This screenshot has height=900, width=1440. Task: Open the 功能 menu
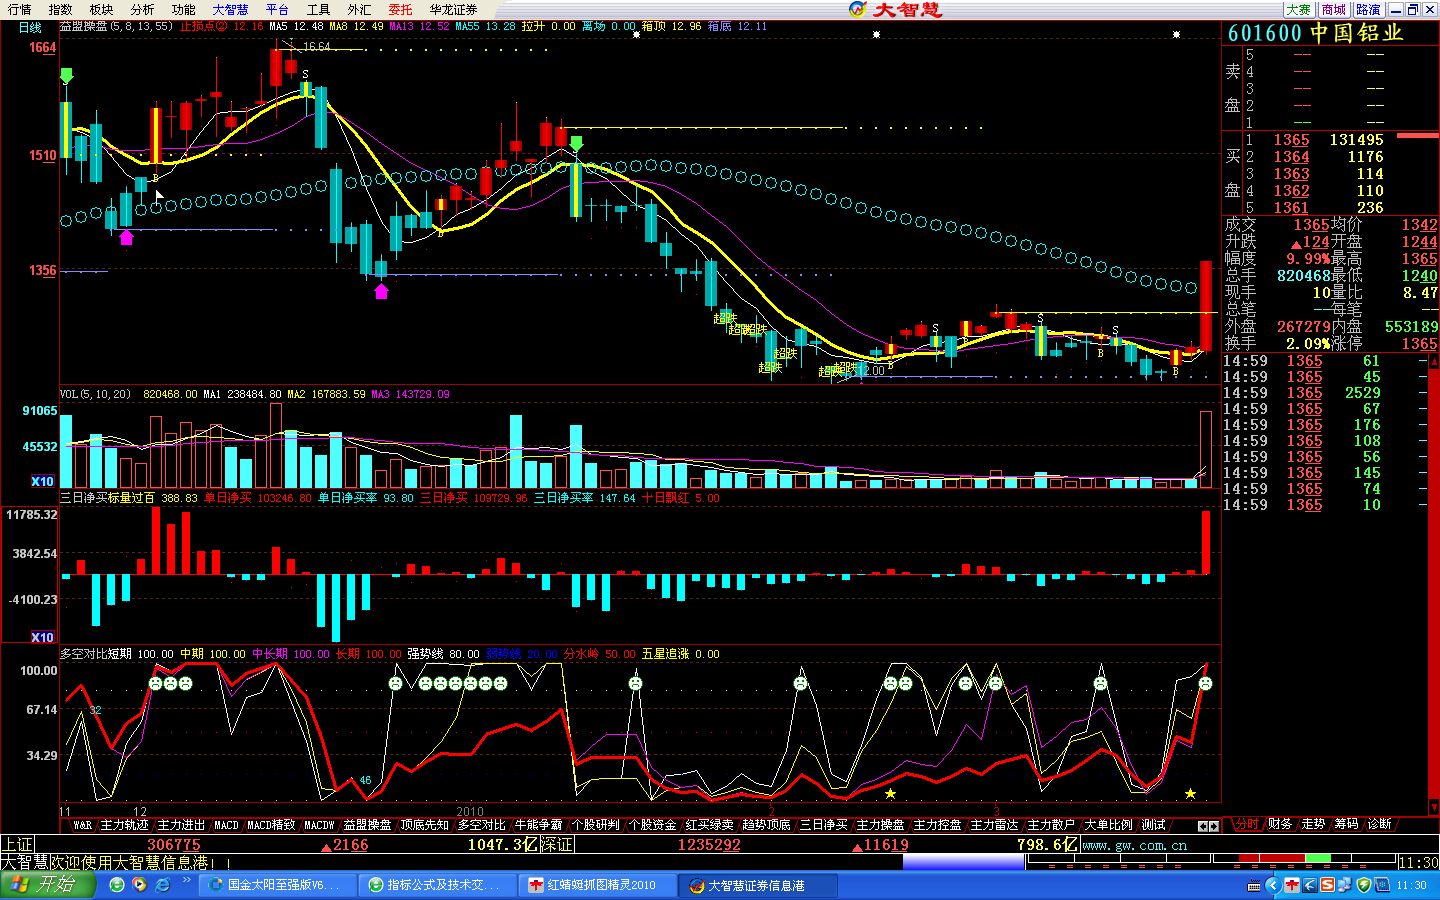[x=184, y=10]
